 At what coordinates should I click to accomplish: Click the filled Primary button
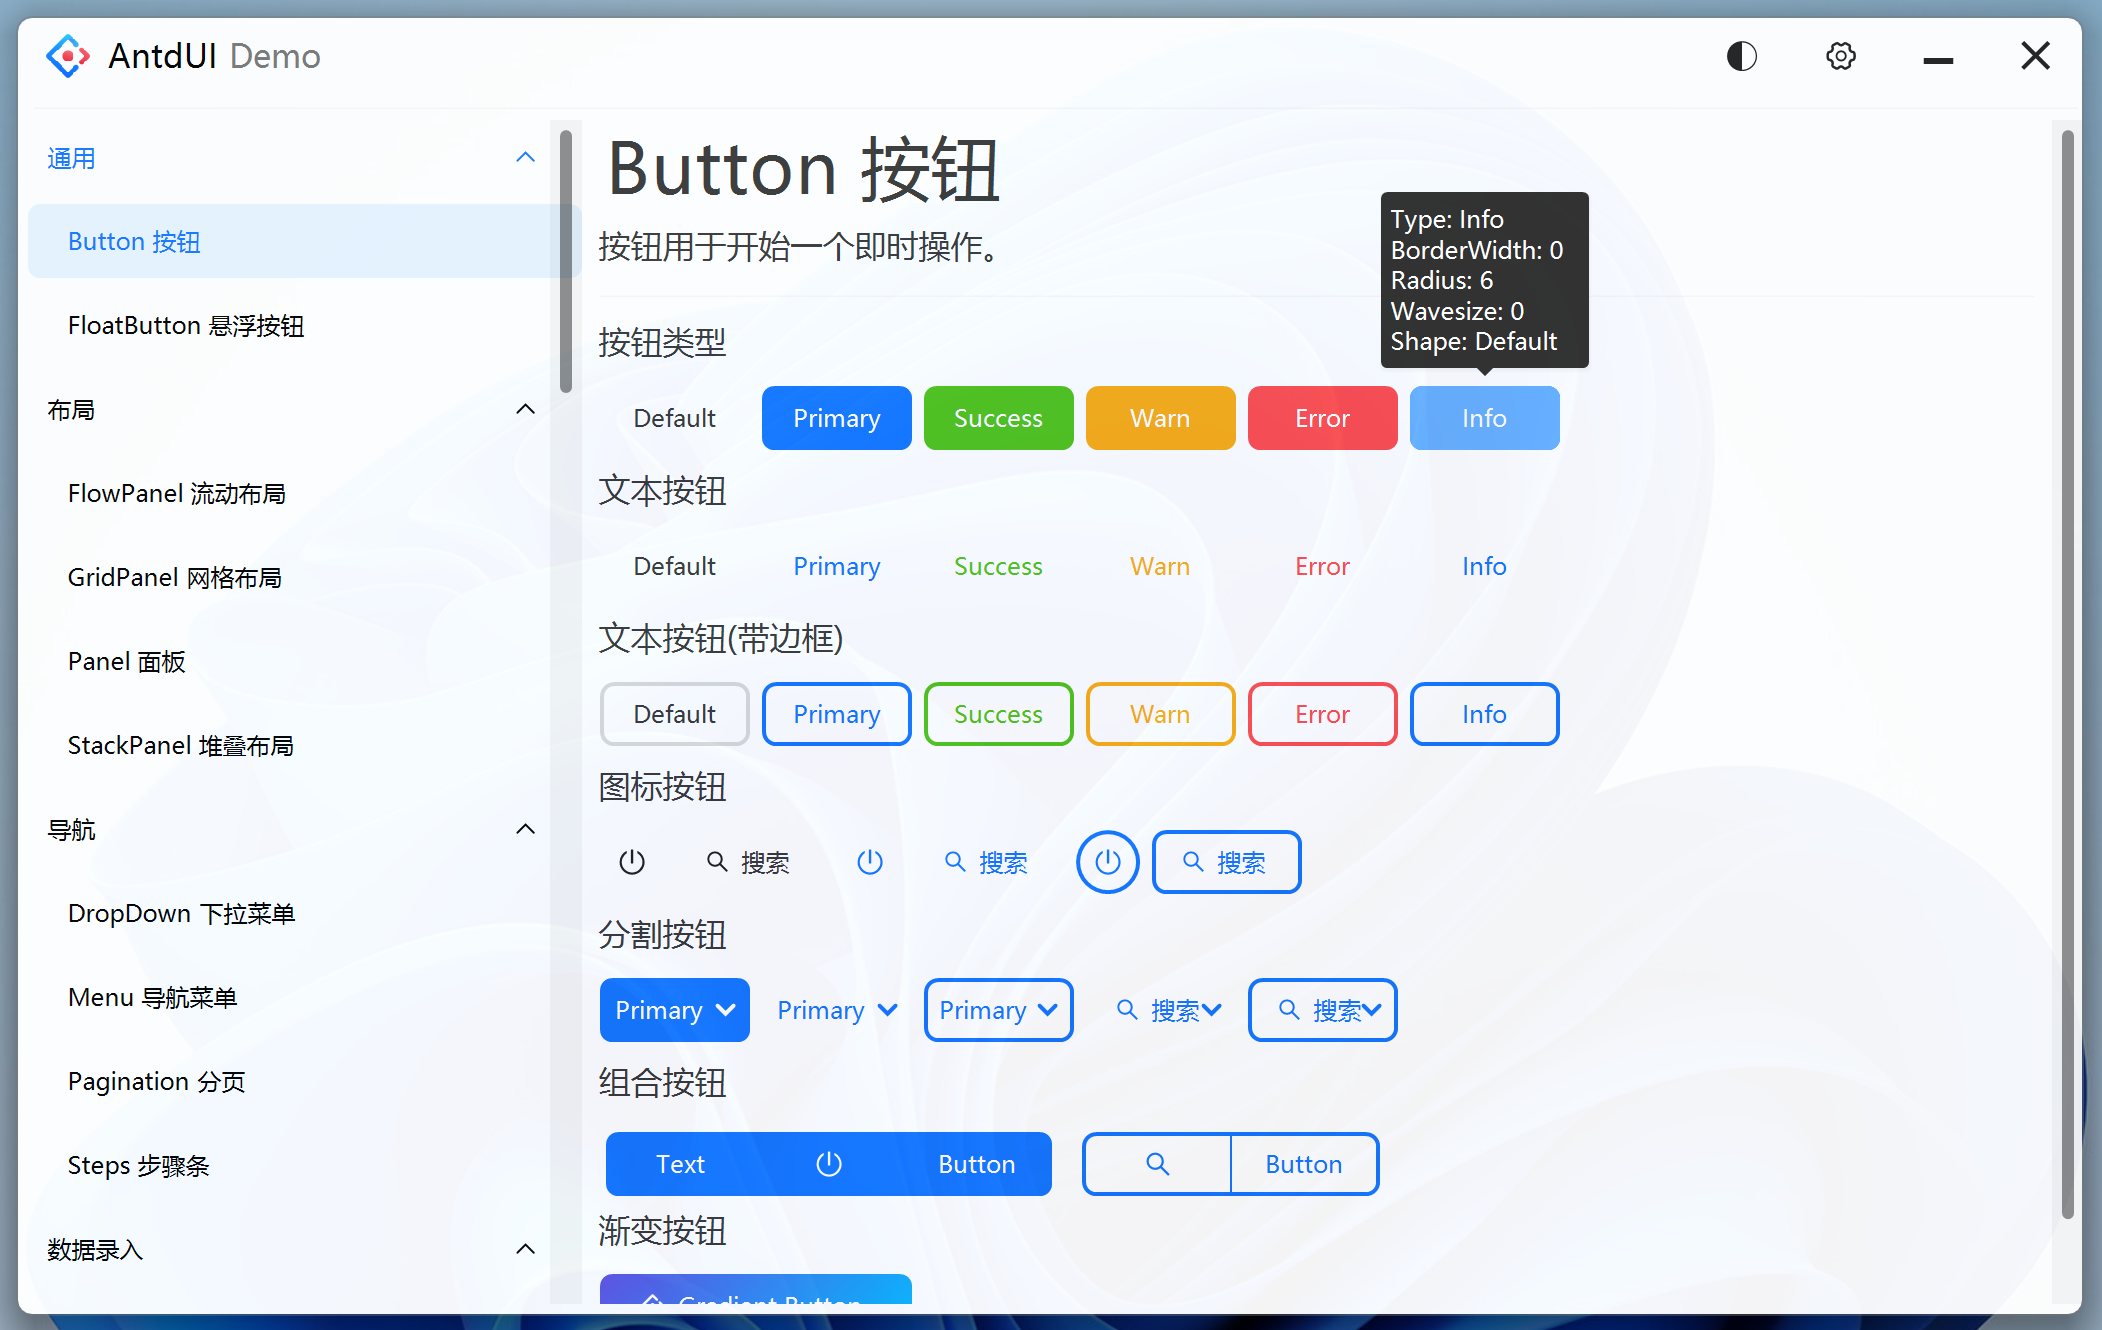(836, 417)
